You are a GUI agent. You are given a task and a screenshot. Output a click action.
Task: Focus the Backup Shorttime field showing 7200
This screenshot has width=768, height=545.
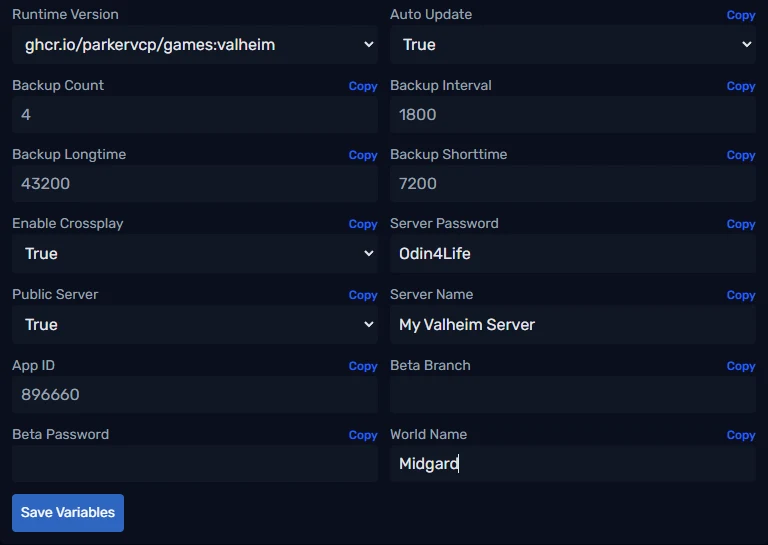[573, 184]
